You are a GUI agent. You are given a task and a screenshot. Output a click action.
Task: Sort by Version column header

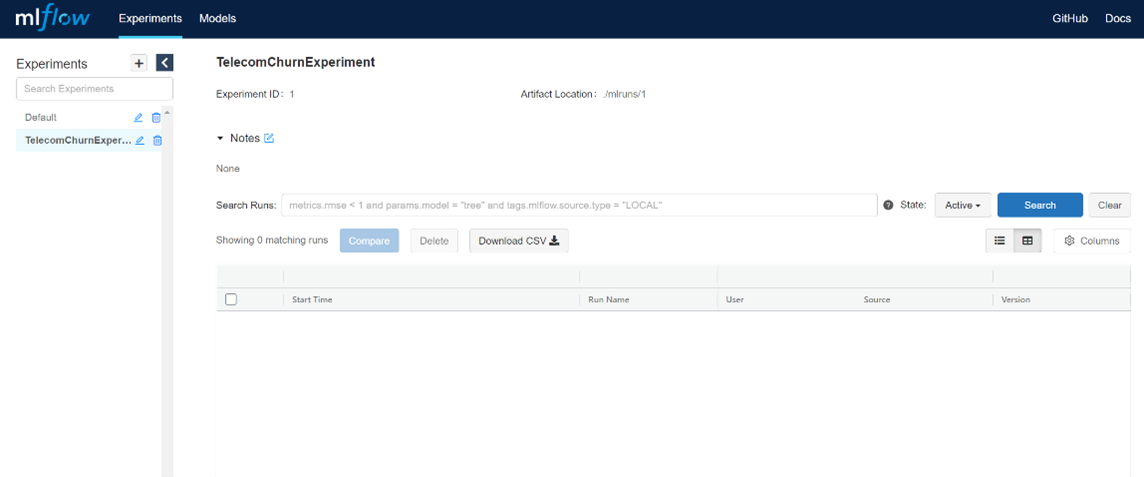point(1016,300)
